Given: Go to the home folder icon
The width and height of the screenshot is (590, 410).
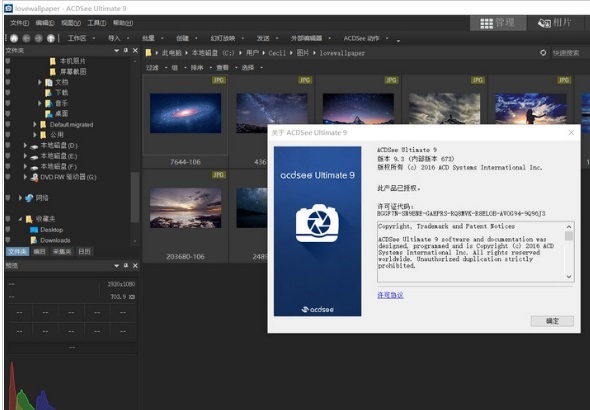Looking at the screenshot, I should (14, 38).
